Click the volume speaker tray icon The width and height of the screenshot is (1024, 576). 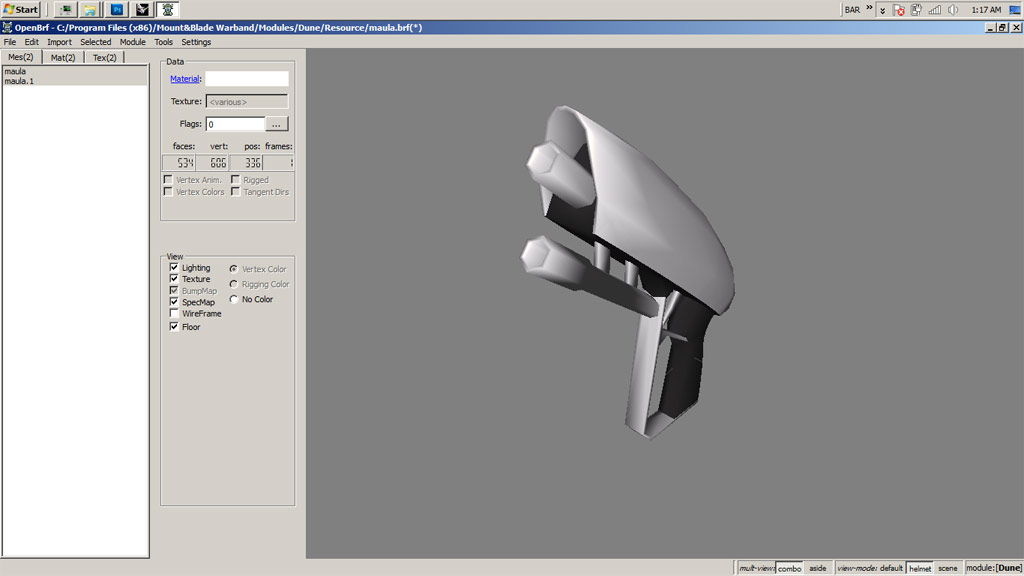point(952,9)
